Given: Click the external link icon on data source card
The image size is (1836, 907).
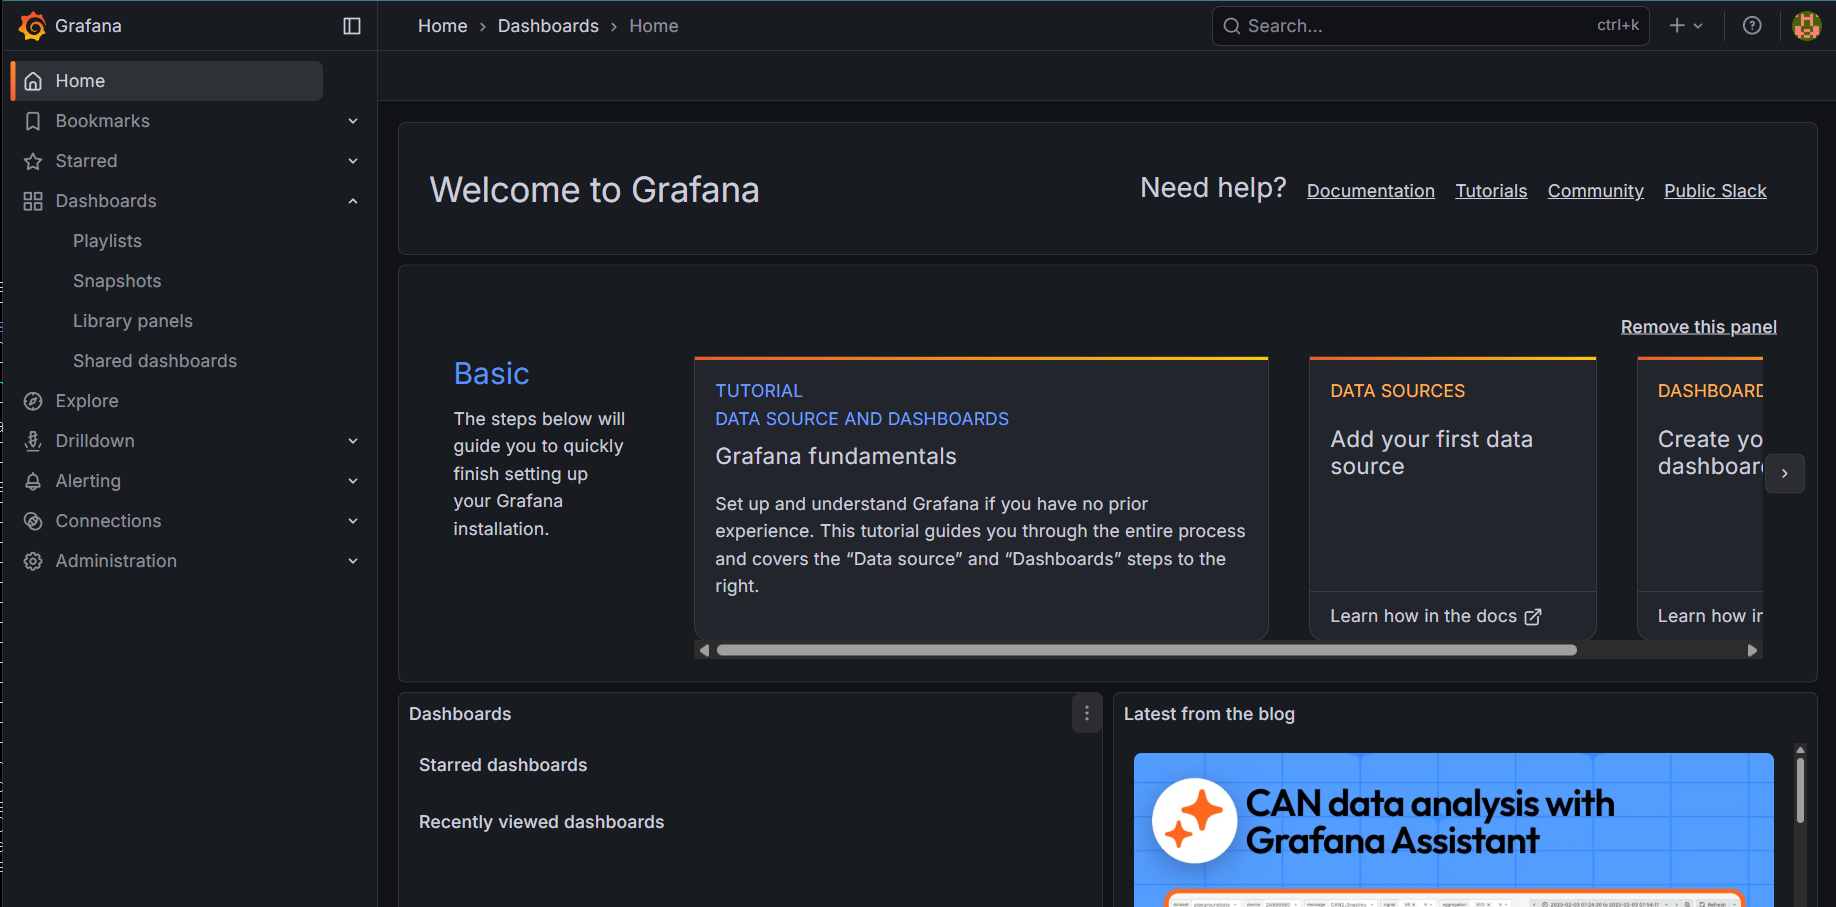Looking at the screenshot, I should (x=1533, y=617).
